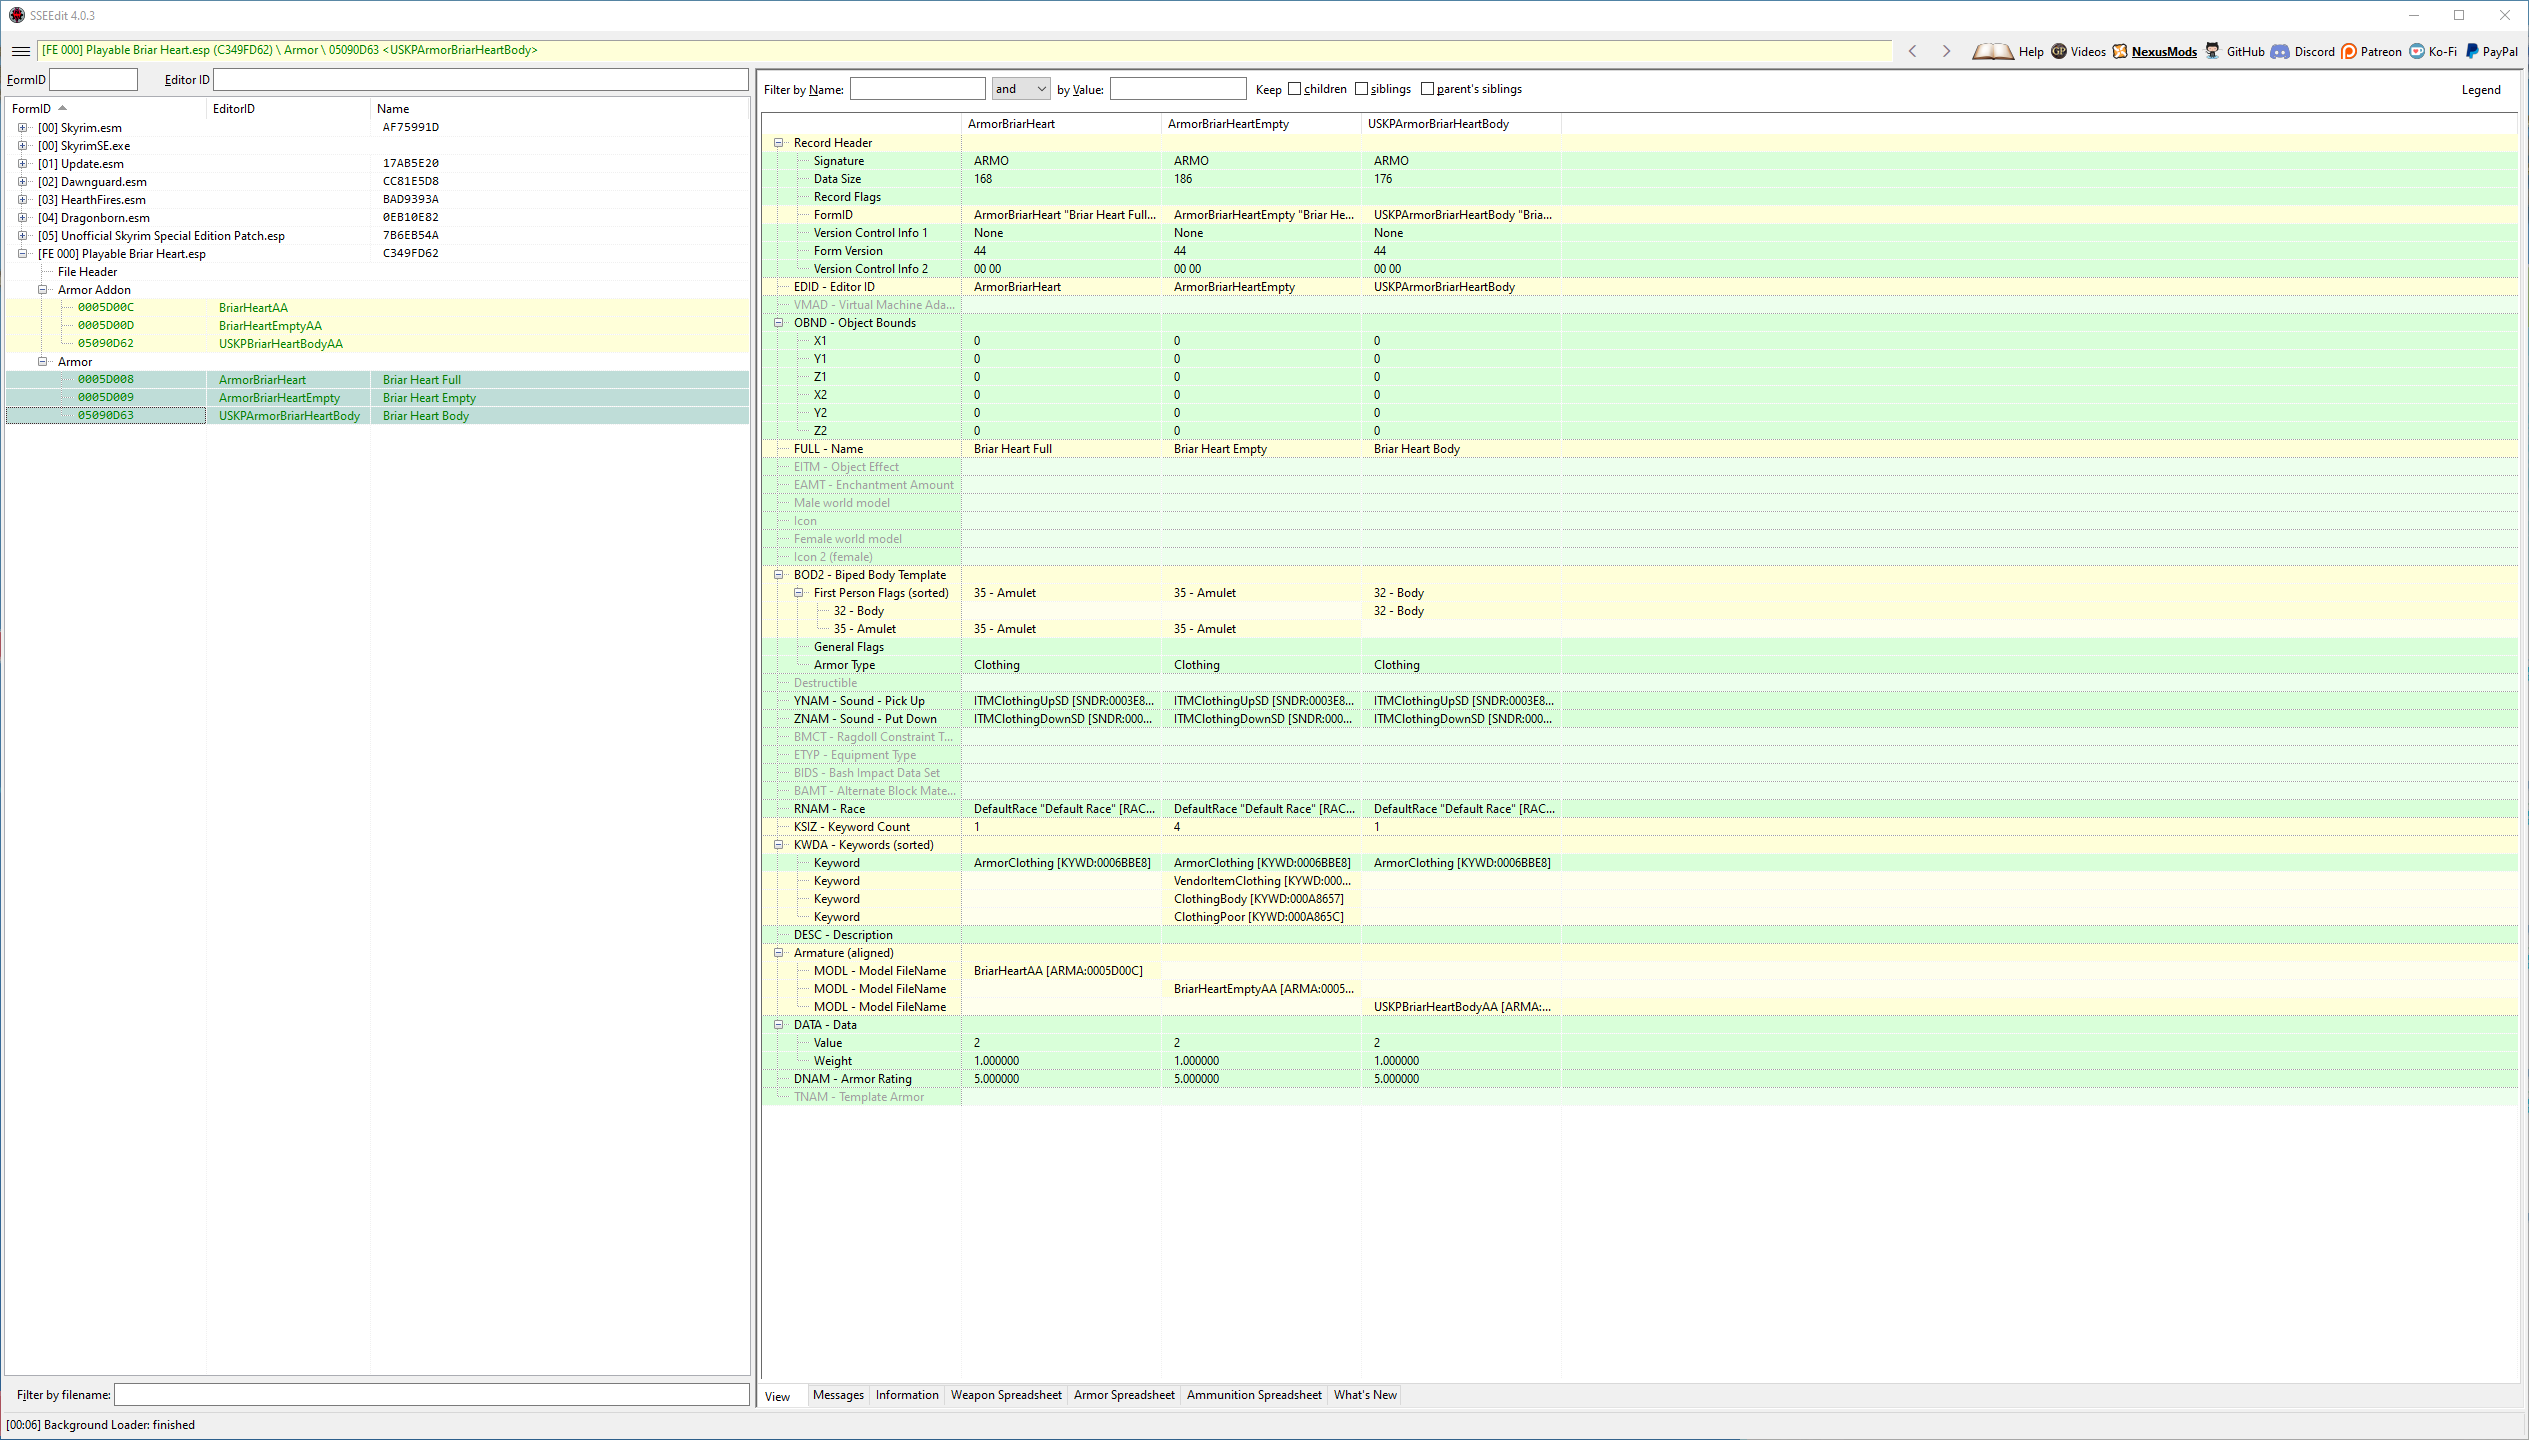Click the USKPArmorBriarHeartBody column header
Image resolution: width=2529 pixels, height=1440 pixels.
[1461, 123]
